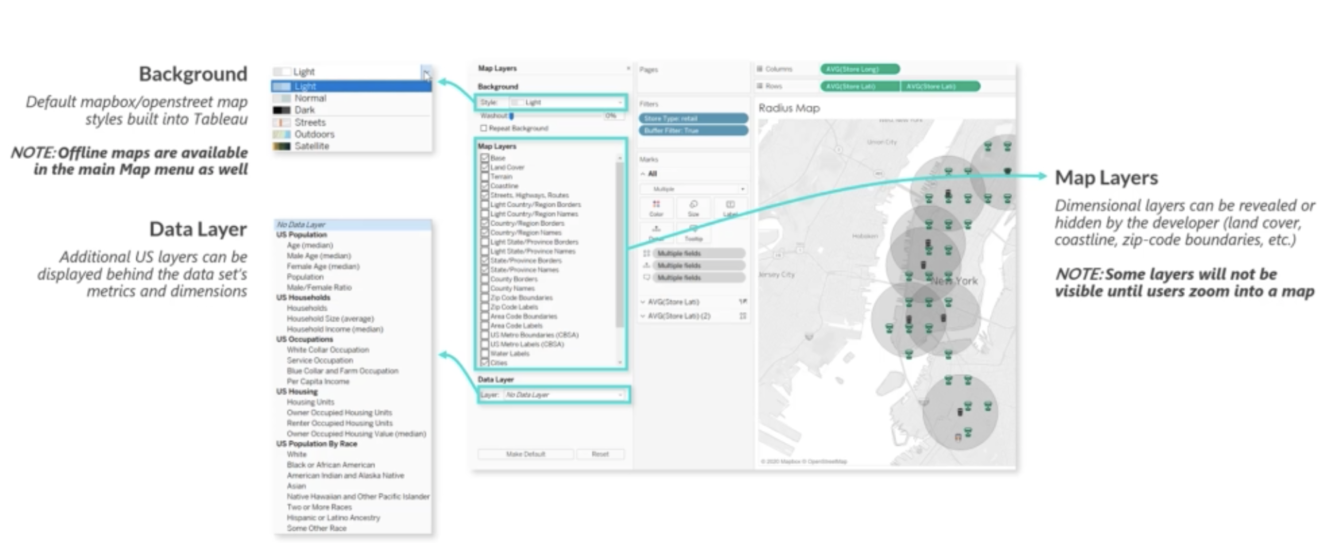This screenshot has width=1334, height=547.
Task: Select White Collar Occupation data layer
Action: coord(328,350)
